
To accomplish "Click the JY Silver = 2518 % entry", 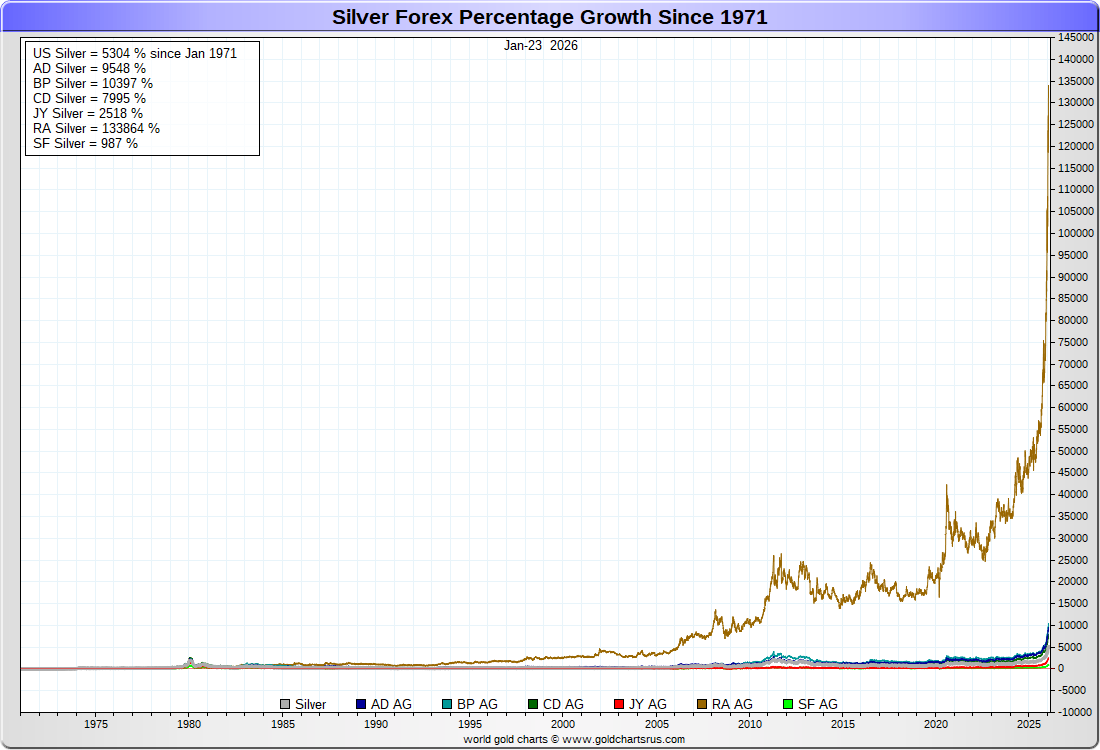I will [x=88, y=113].
